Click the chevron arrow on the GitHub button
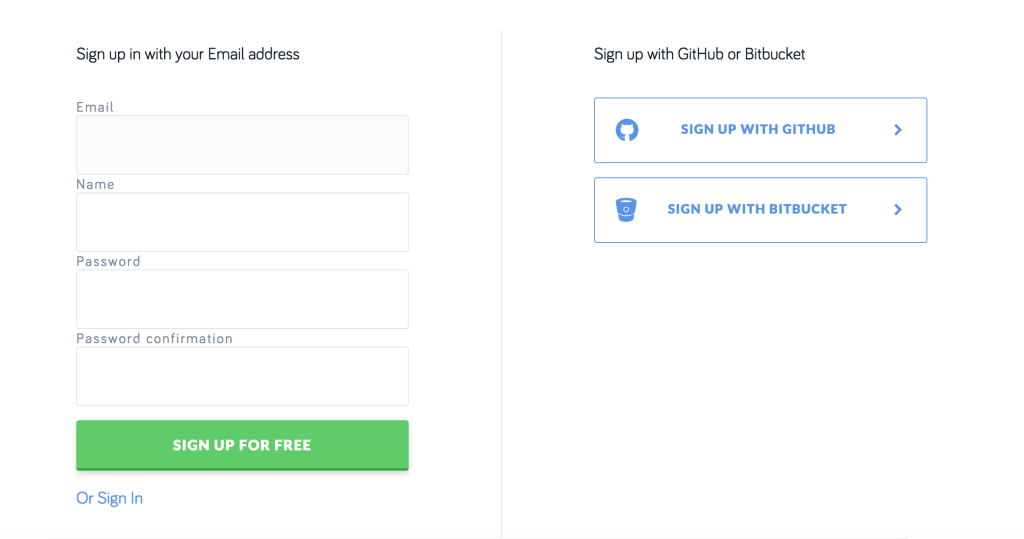Viewport: 1024px width, 539px height. (x=898, y=130)
